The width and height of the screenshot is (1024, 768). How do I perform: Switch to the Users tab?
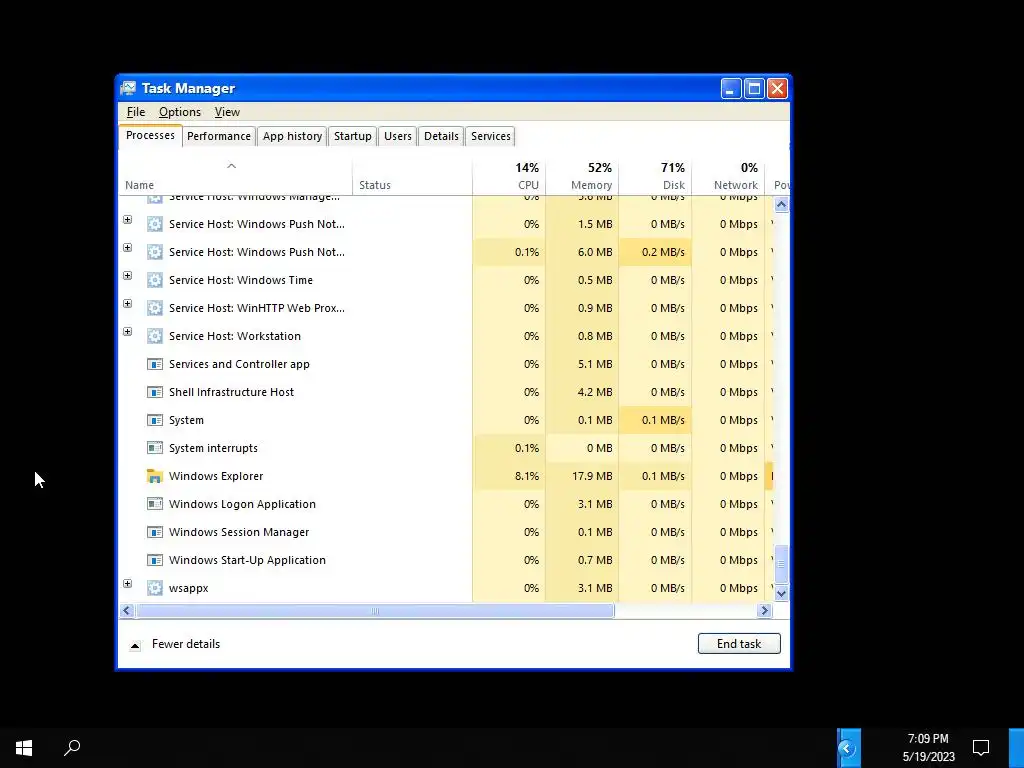click(x=398, y=136)
